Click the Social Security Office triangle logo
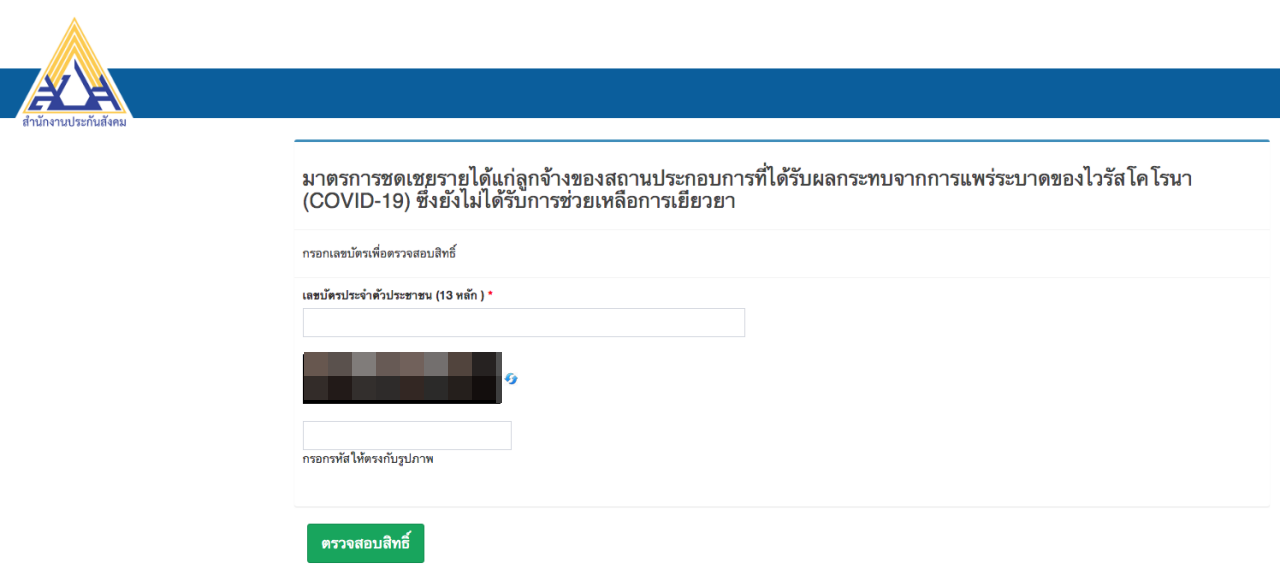 (x=73, y=67)
